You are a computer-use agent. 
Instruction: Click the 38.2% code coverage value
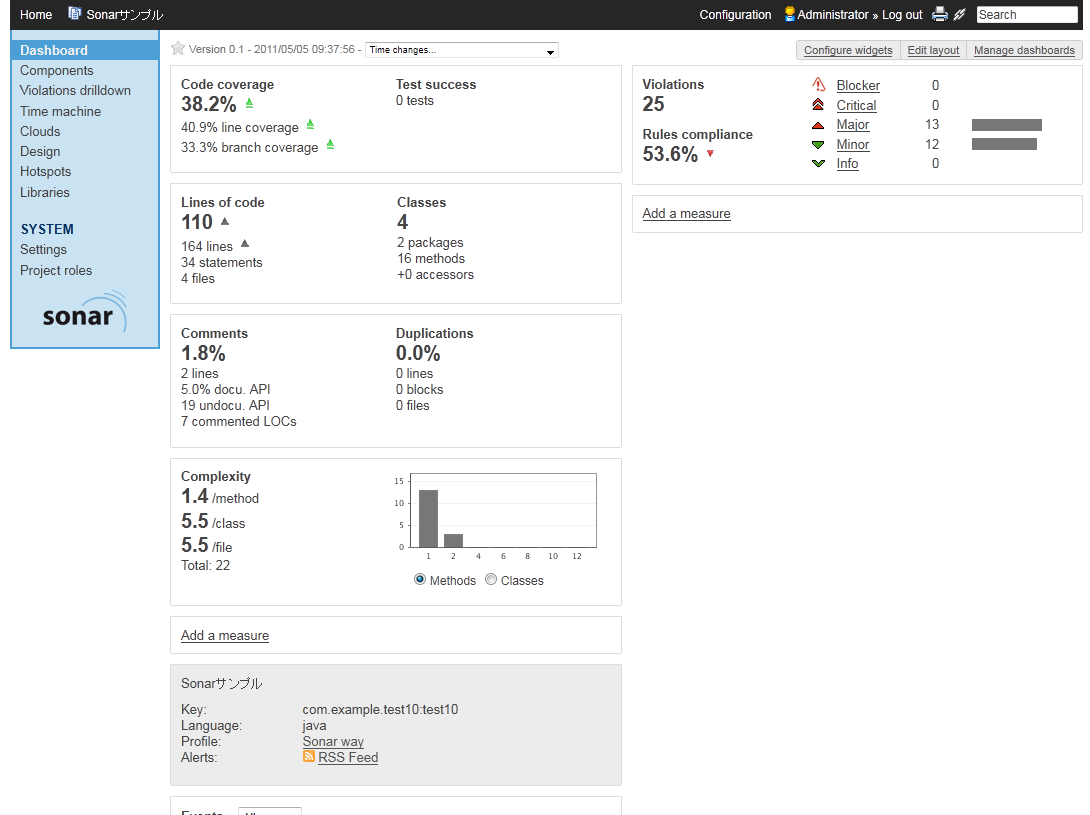click(209, 104)
